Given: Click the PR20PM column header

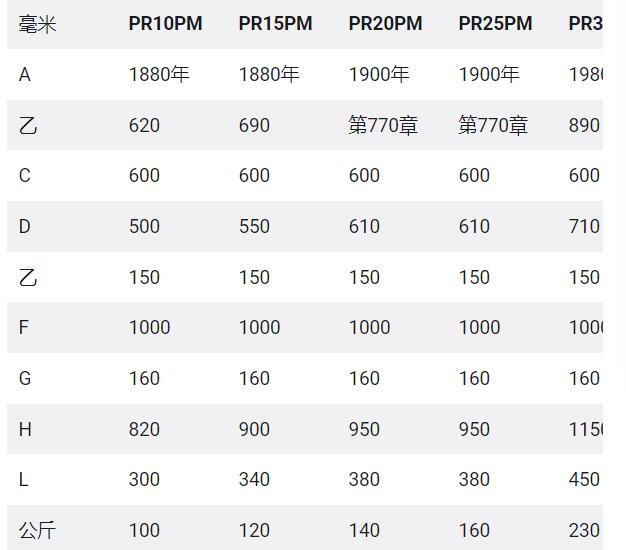Looking at the screenshot, I should click(385, 23).
